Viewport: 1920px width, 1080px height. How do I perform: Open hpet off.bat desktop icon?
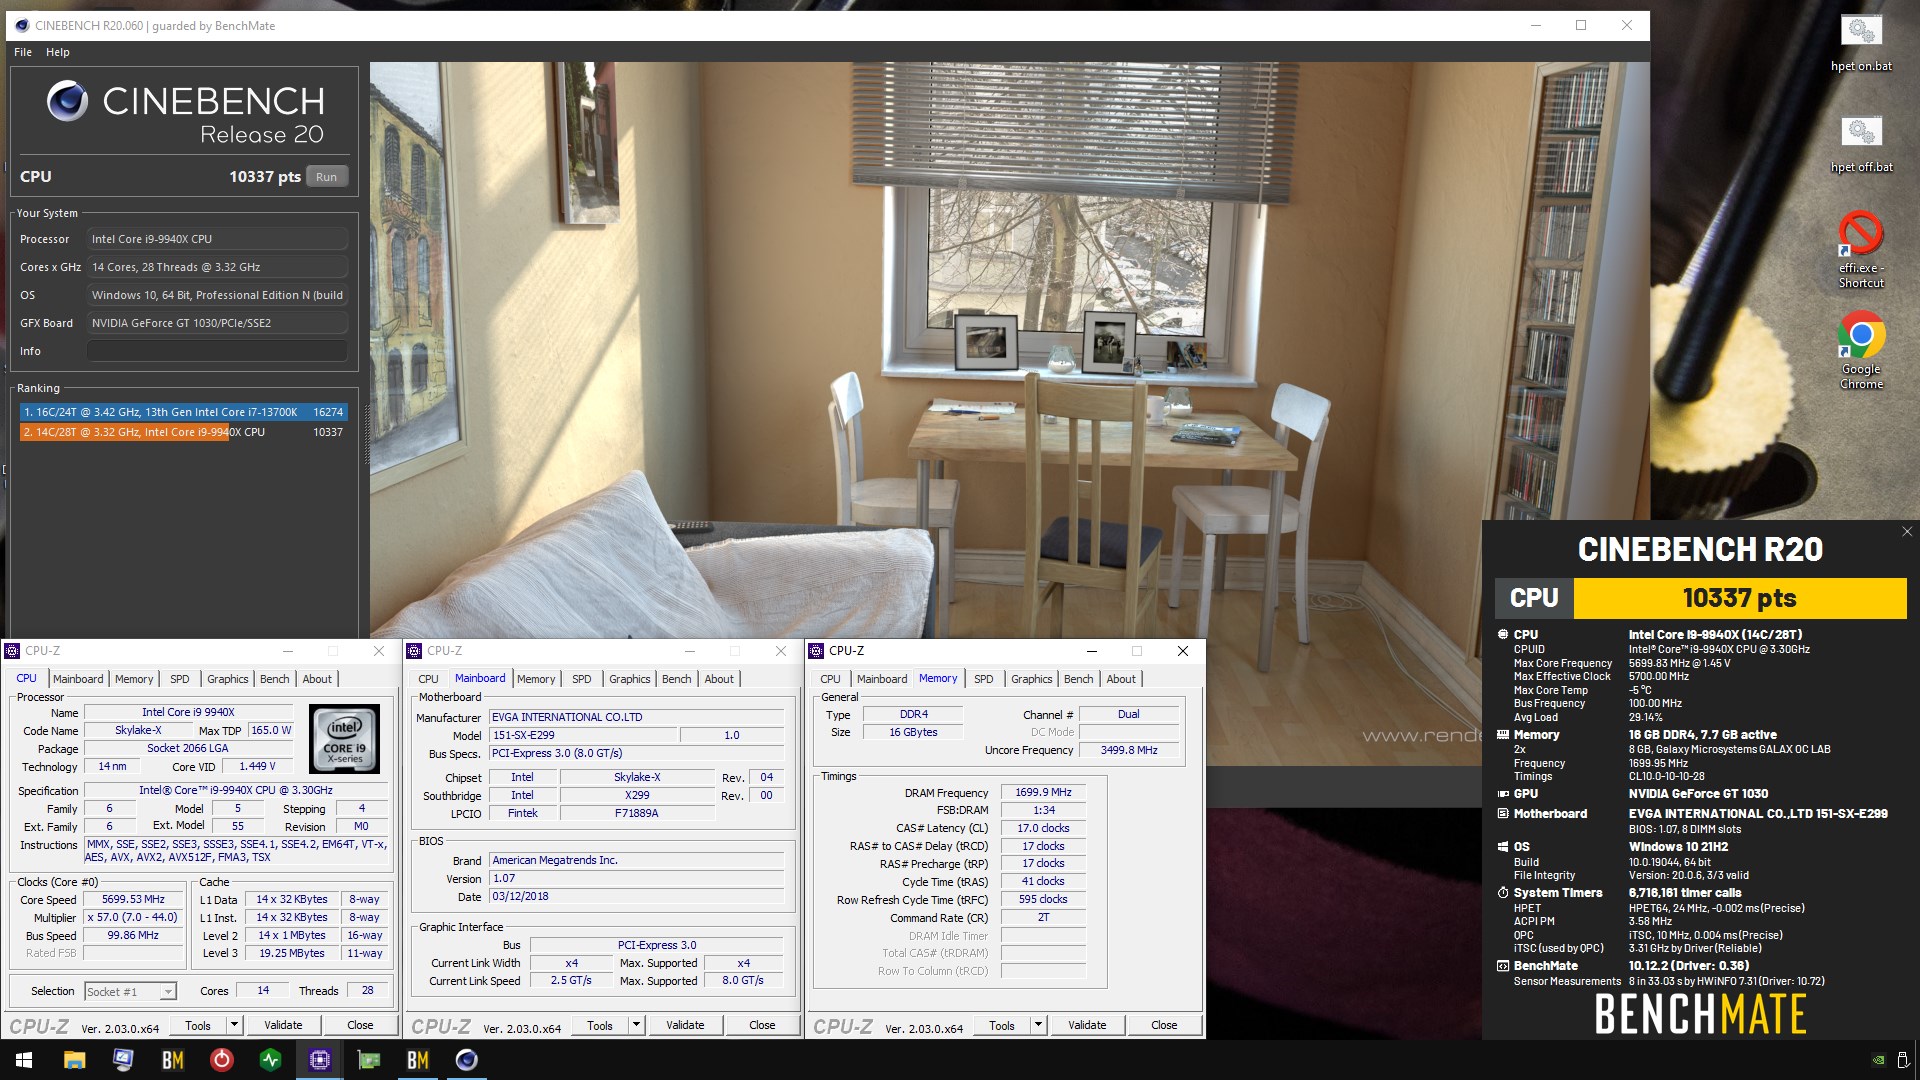1861,145
